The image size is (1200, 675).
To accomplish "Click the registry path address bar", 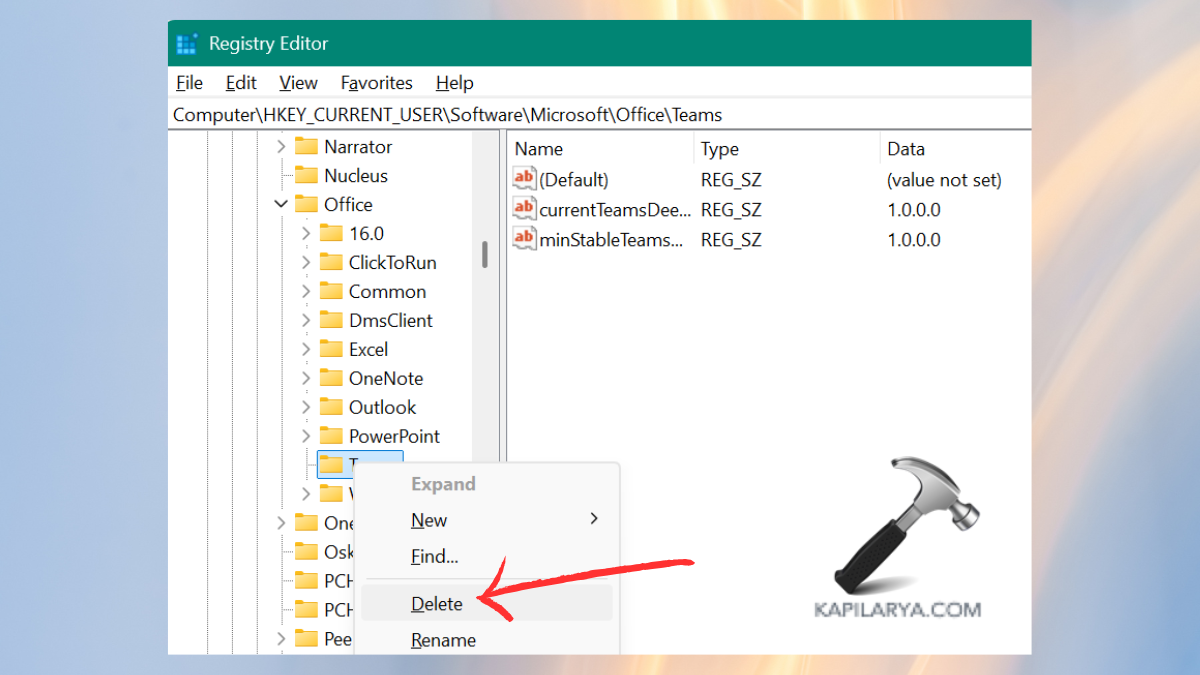I will click(x=600, y=114).
